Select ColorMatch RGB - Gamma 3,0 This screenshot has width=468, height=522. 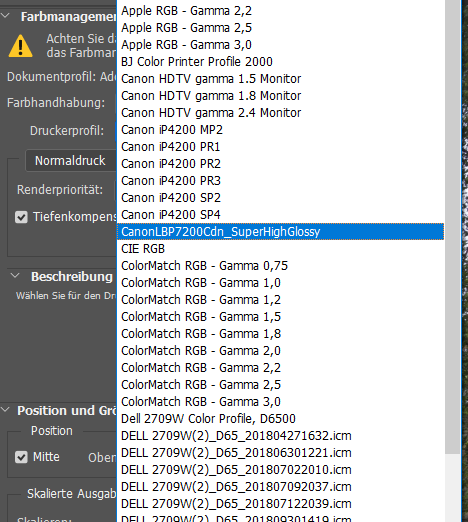[x=281, y=402]
